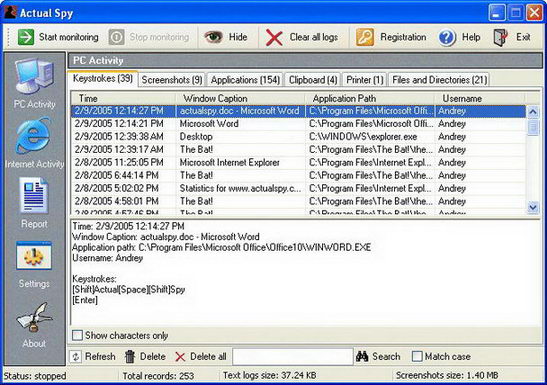
Task: Enable Show characters only checkbox
Action: [x=77, y=335]
